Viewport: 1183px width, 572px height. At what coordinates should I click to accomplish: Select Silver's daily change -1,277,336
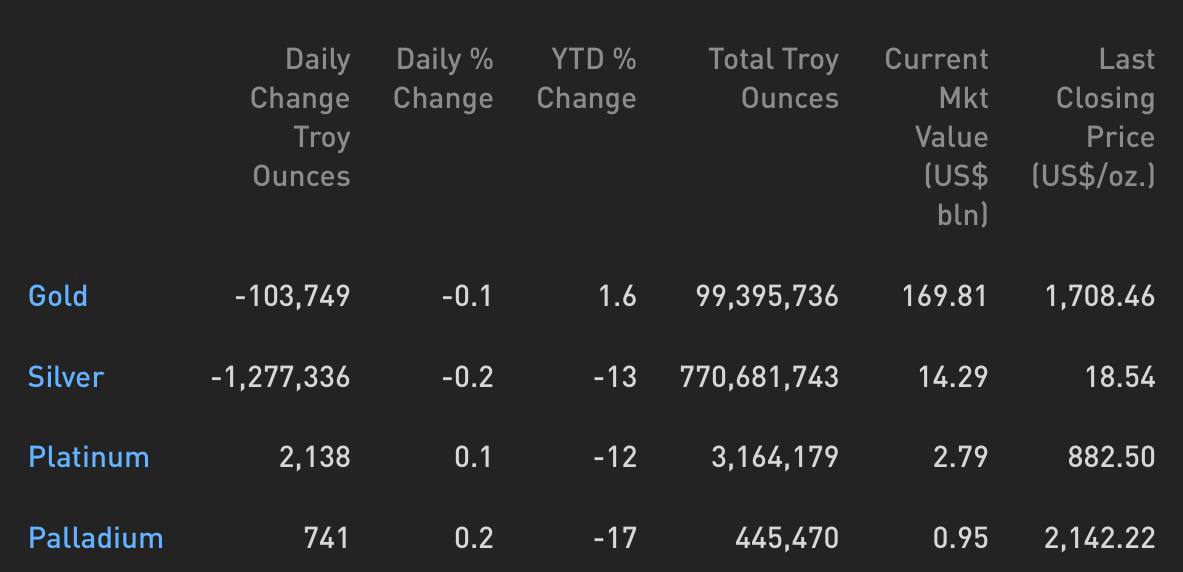[x=281, y=377]
